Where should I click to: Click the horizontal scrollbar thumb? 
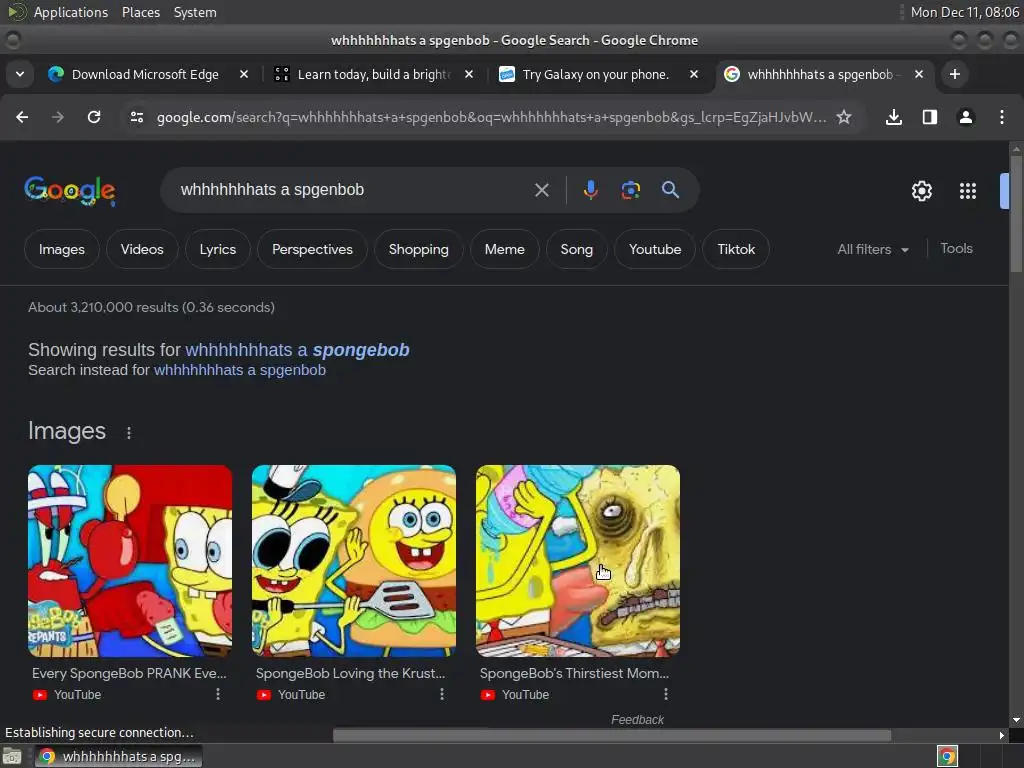[612, 735]
